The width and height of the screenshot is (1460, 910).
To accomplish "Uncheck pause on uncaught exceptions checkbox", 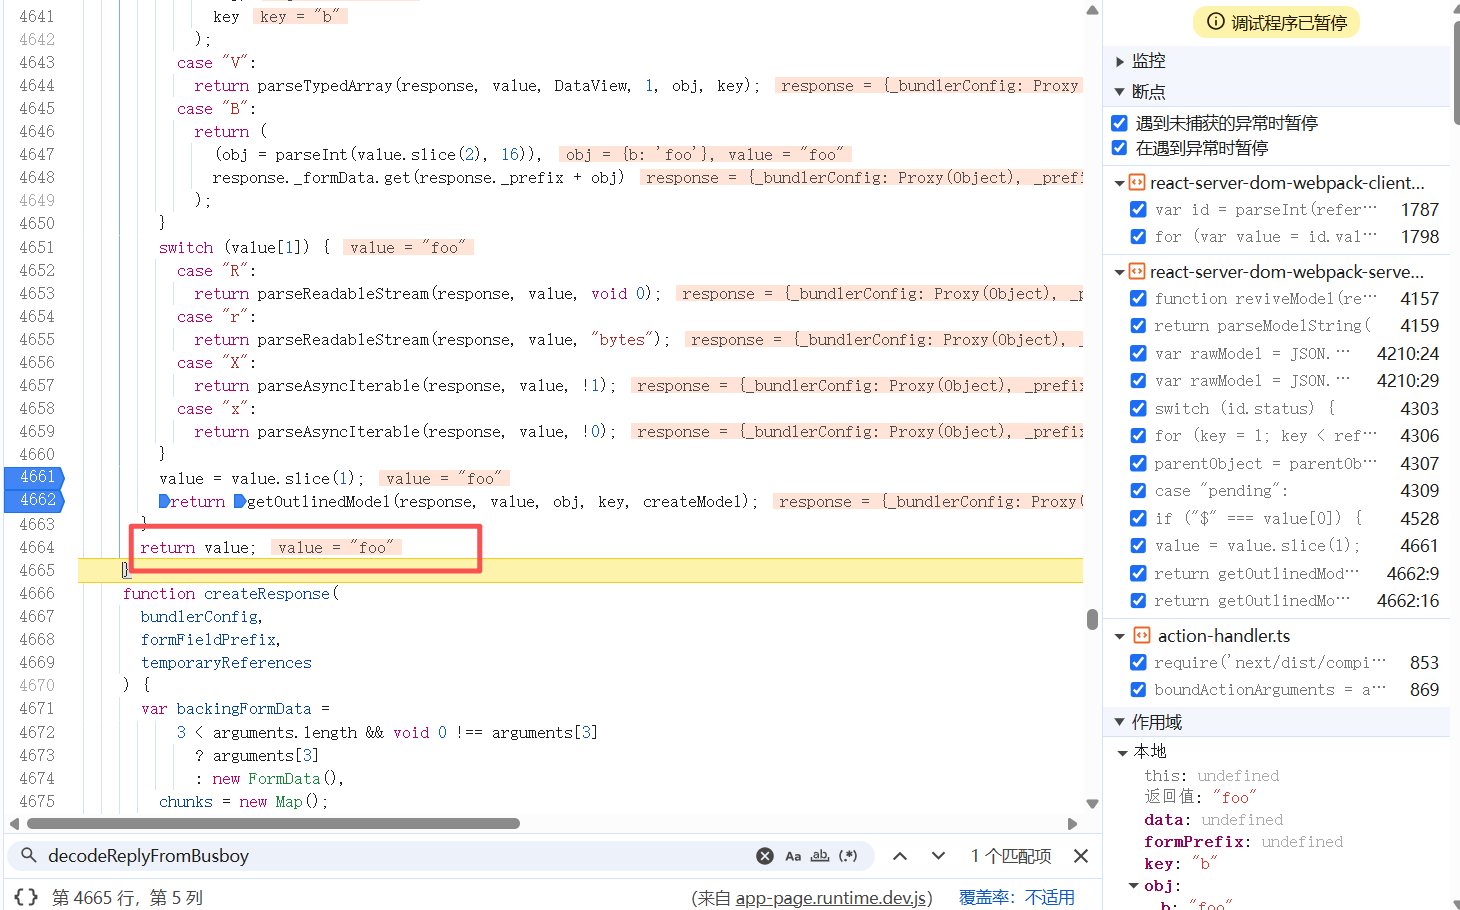I will point(1120,123).
